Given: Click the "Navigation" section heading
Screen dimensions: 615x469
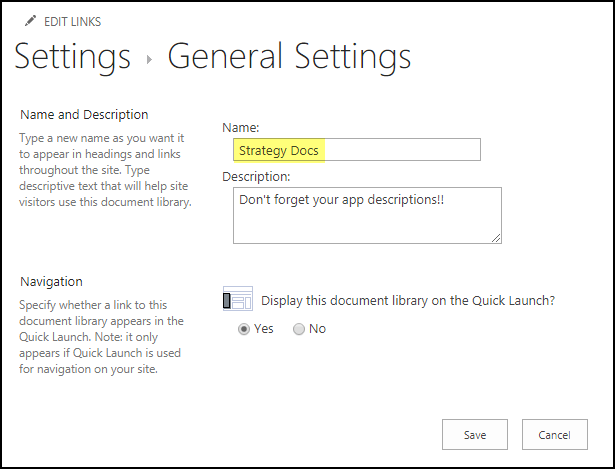Looking at the screenshot, I should point(51,281).
